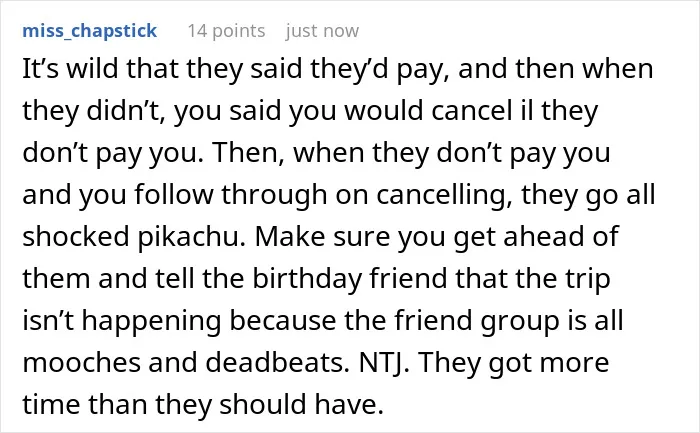This screenshot has height=433, width=700.
Task: Click the phrase 'shocked pikachu' in the comment
Action: pyautogui.click(x=131, y=237)
